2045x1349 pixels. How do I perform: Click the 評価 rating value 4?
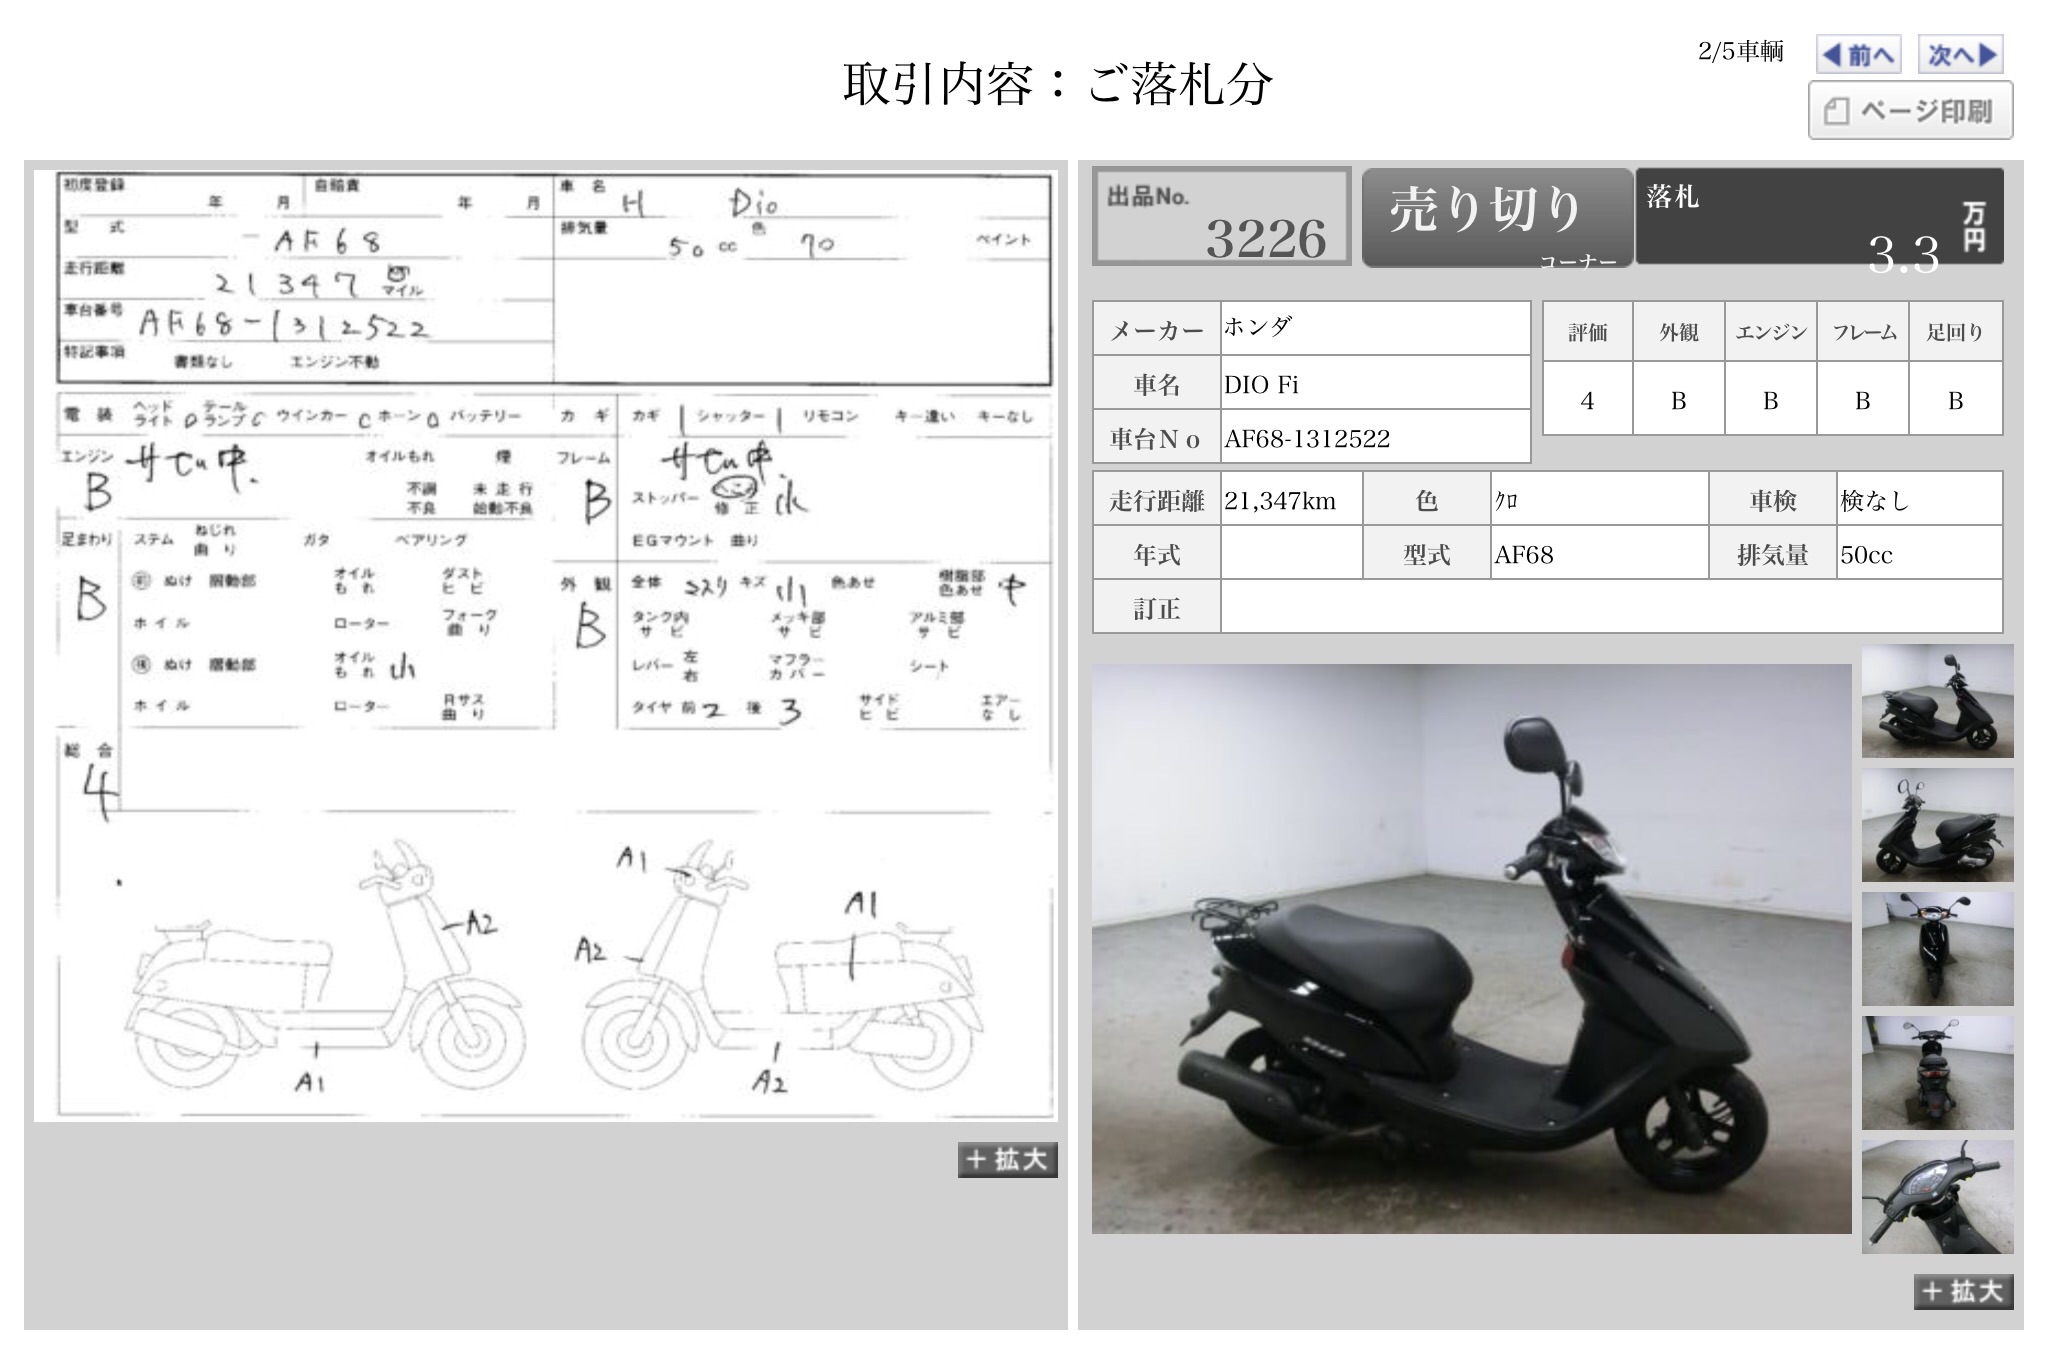tap(1587, 400)
